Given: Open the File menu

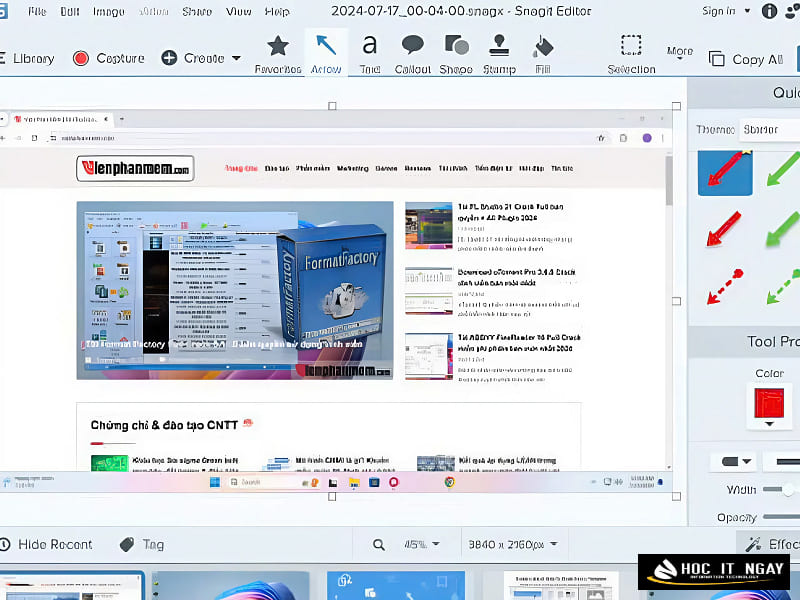Looking at the screenshot, I should (x=37, y=11).
